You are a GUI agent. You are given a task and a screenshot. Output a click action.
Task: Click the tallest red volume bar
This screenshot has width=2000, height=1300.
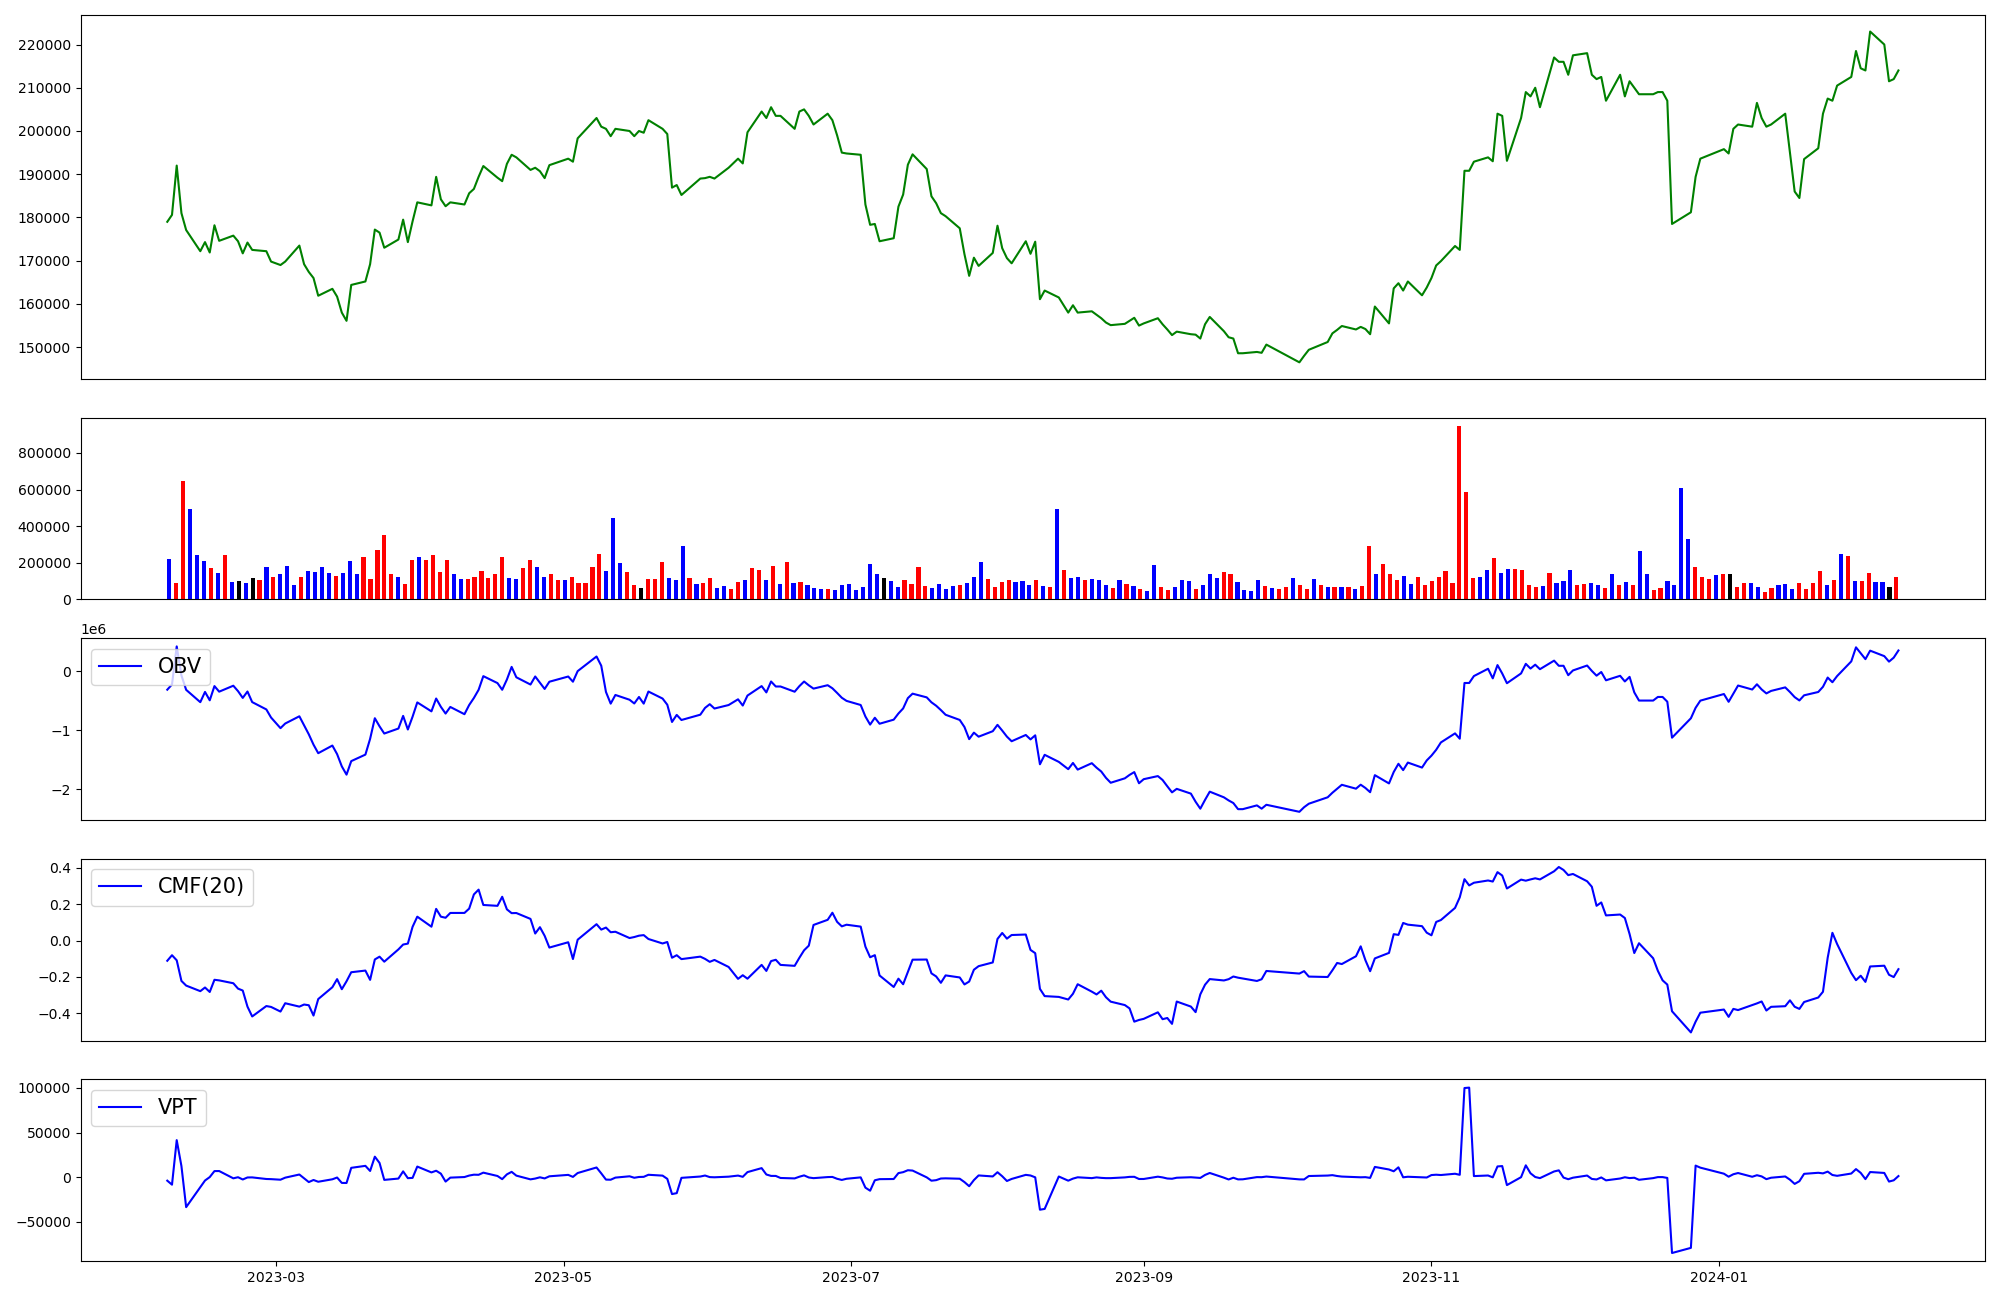1459,512
